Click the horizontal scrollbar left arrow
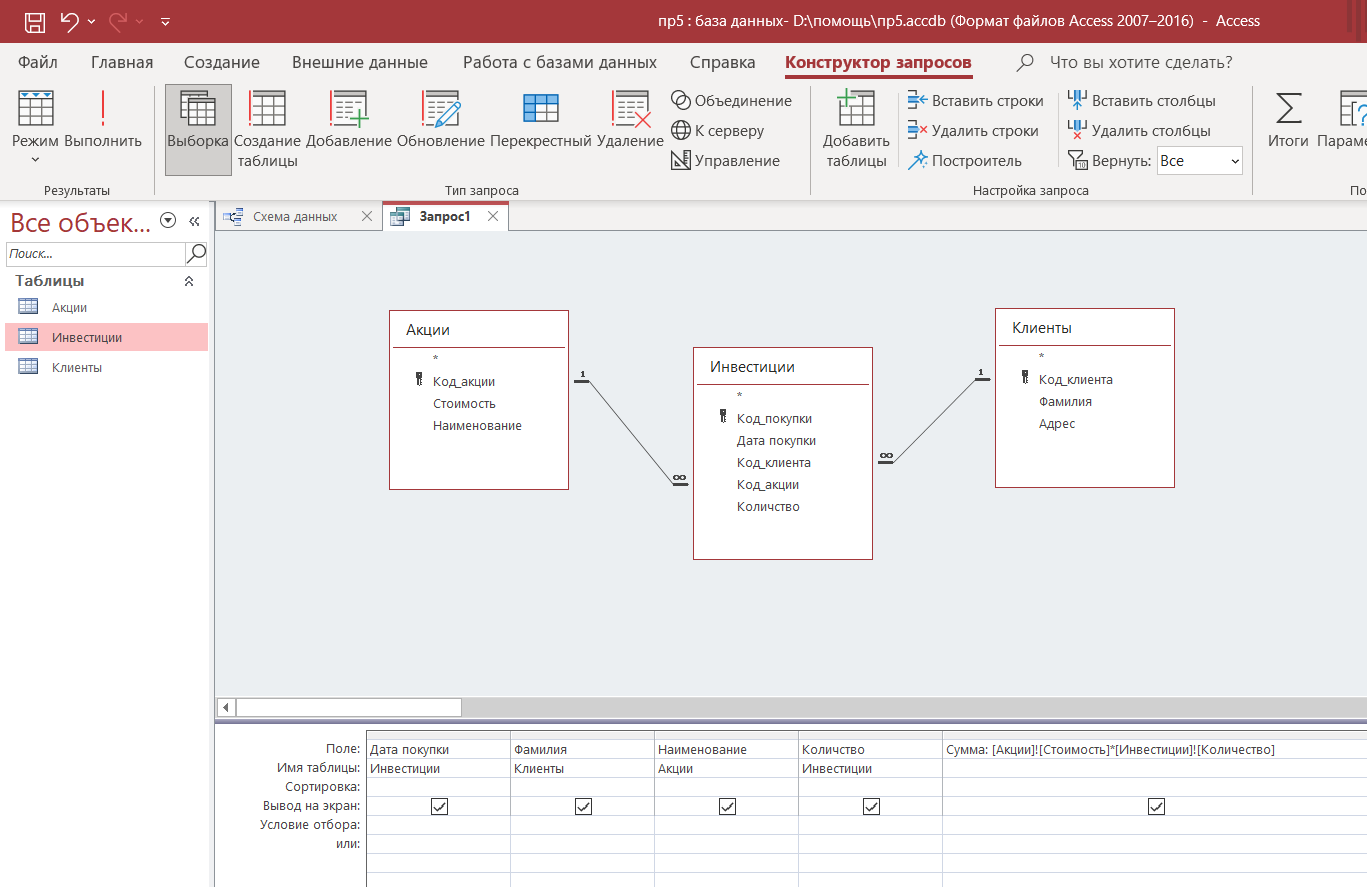This screenshot has width=1367, height=887. point(226,707)
